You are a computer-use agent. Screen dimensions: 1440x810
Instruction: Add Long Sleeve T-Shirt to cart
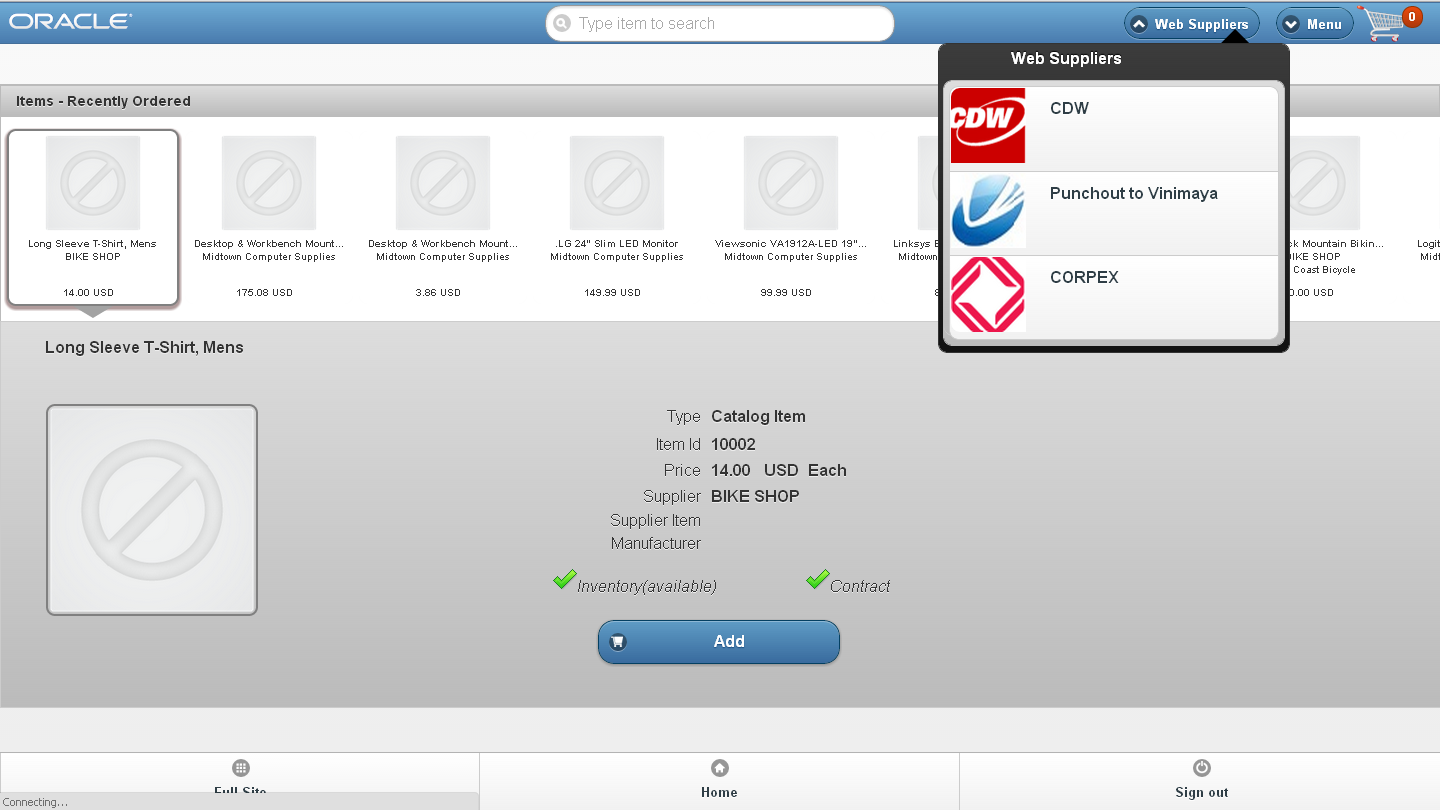[719, 642]
